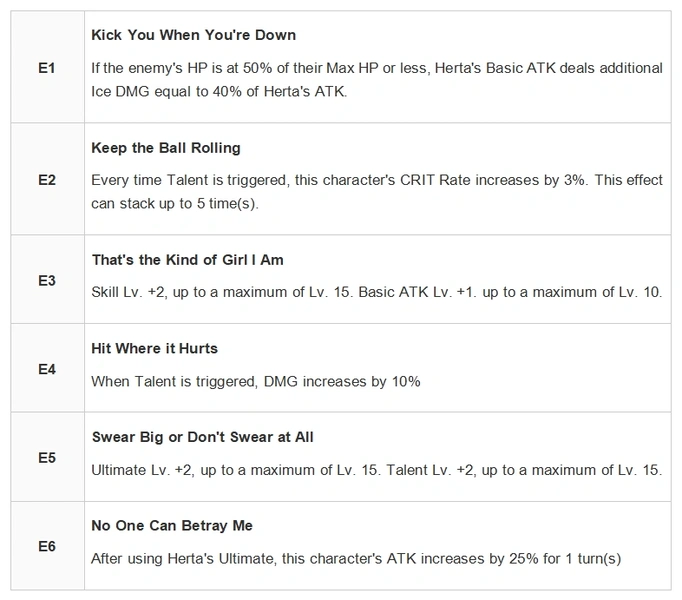This screenshot has height=600, width=682.
Task: Click the E4 row label
Action: (47, 369)
